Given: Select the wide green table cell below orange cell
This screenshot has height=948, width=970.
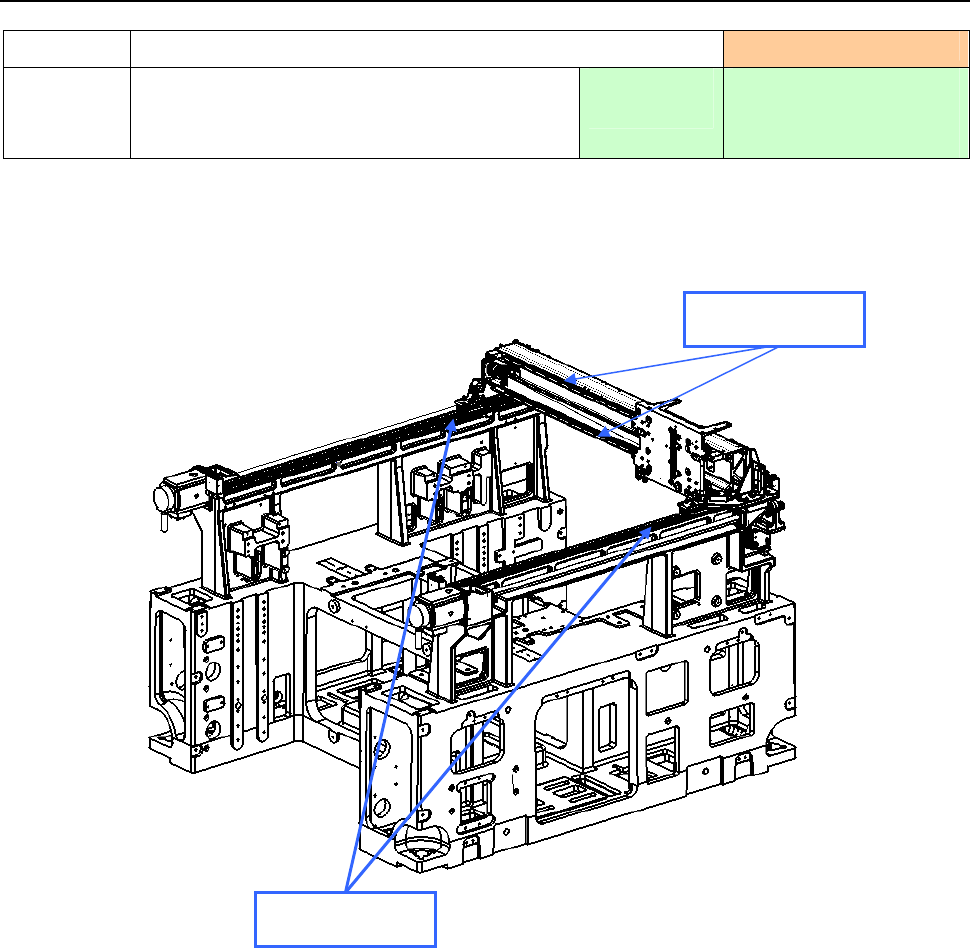Looking at the screenshot, I should click(x=846, y=113).
